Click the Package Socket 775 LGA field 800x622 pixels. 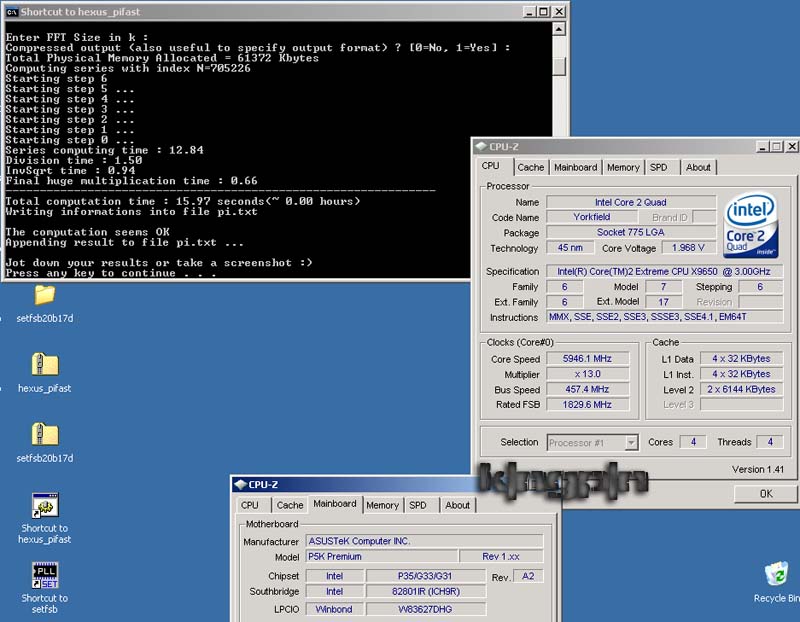[631, 232]
